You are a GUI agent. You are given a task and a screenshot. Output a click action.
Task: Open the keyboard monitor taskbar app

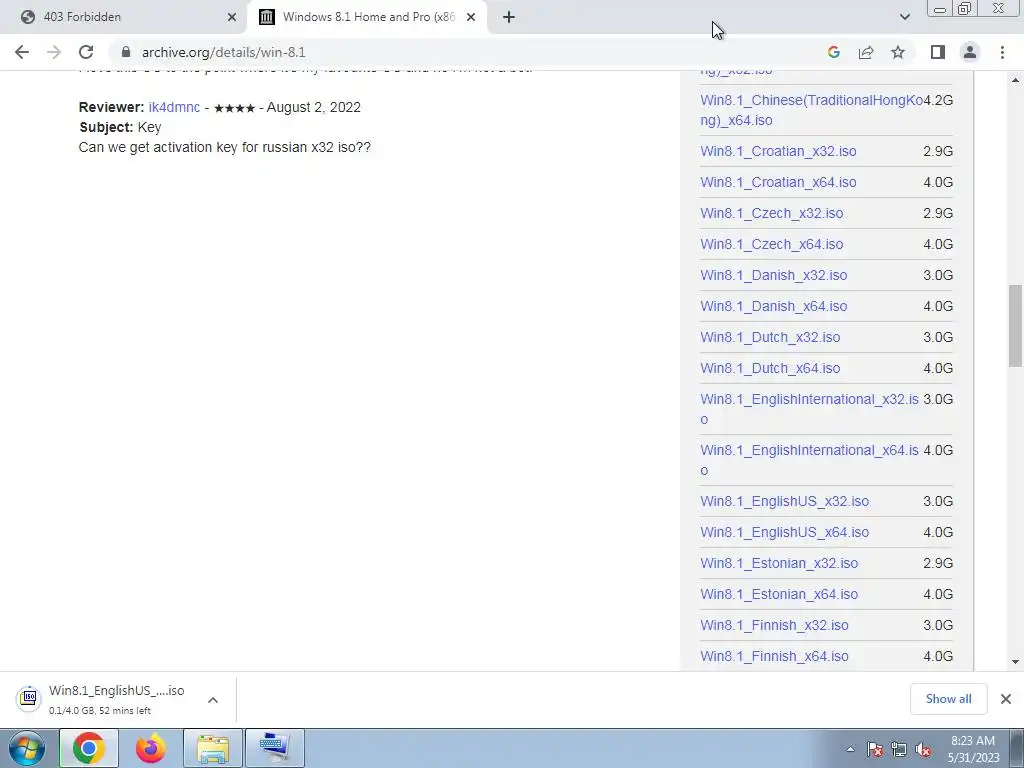coord(275,748)
